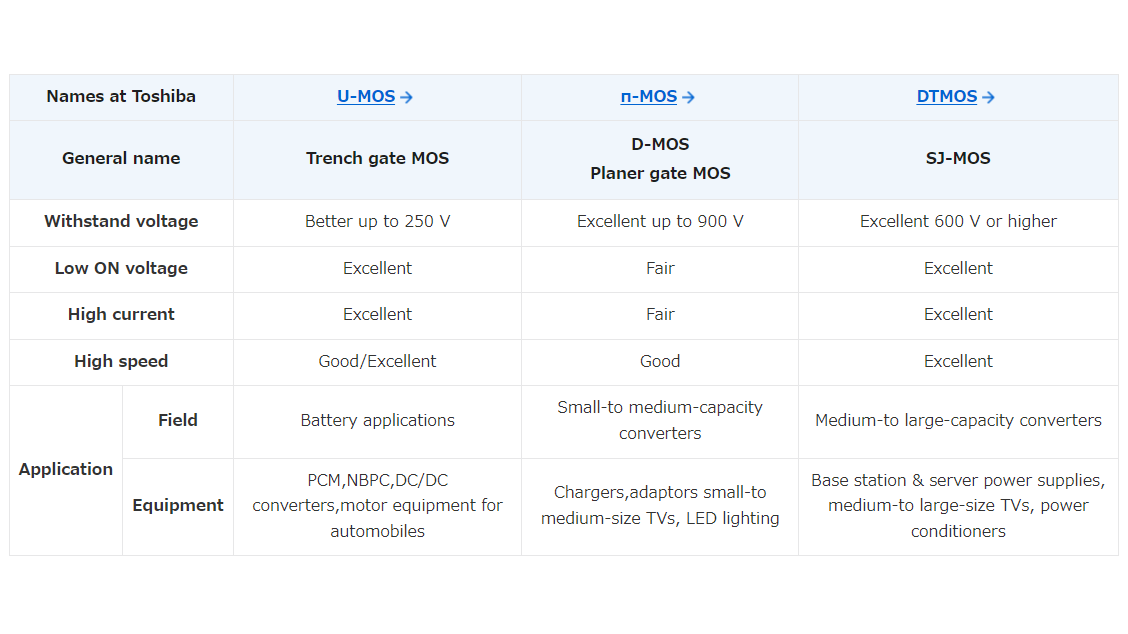
Task: Click the arrow icon beside DTMOS
Action: [x=988, y=97]
